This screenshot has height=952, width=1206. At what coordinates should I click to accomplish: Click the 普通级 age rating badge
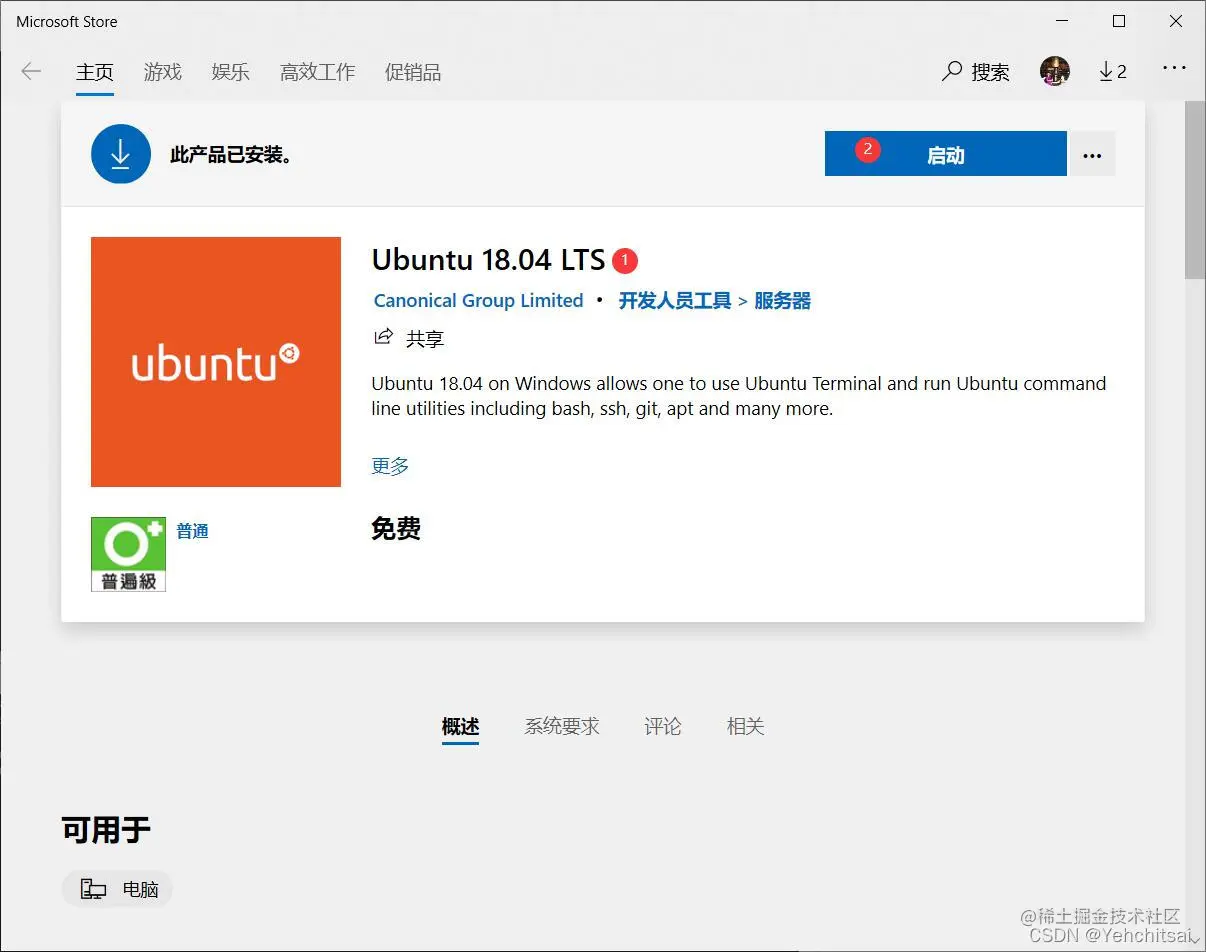(x=128, y=554)
